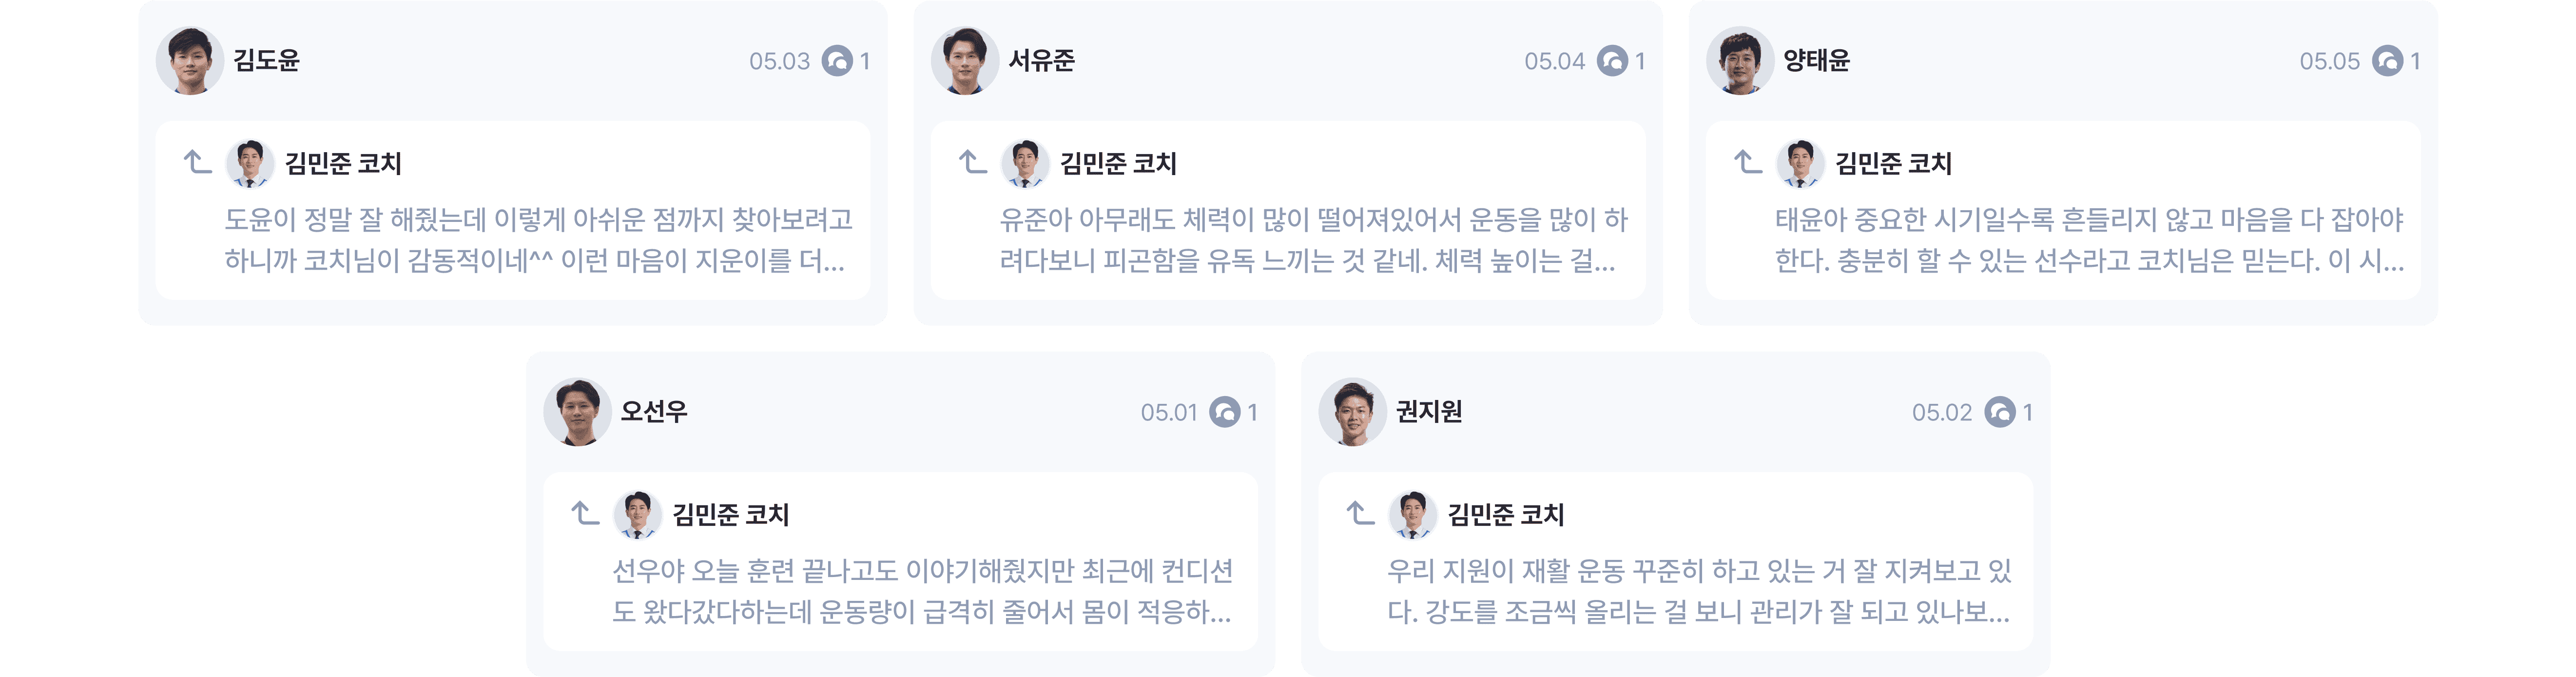This screenshot has width=2576, height=677.
Task: Click the reply arrow in 김도윤's card
Action: (198, 162)
